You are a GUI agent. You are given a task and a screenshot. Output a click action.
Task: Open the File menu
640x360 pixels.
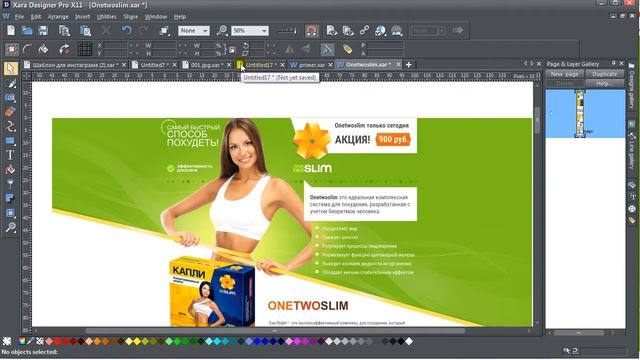(19, 17)
